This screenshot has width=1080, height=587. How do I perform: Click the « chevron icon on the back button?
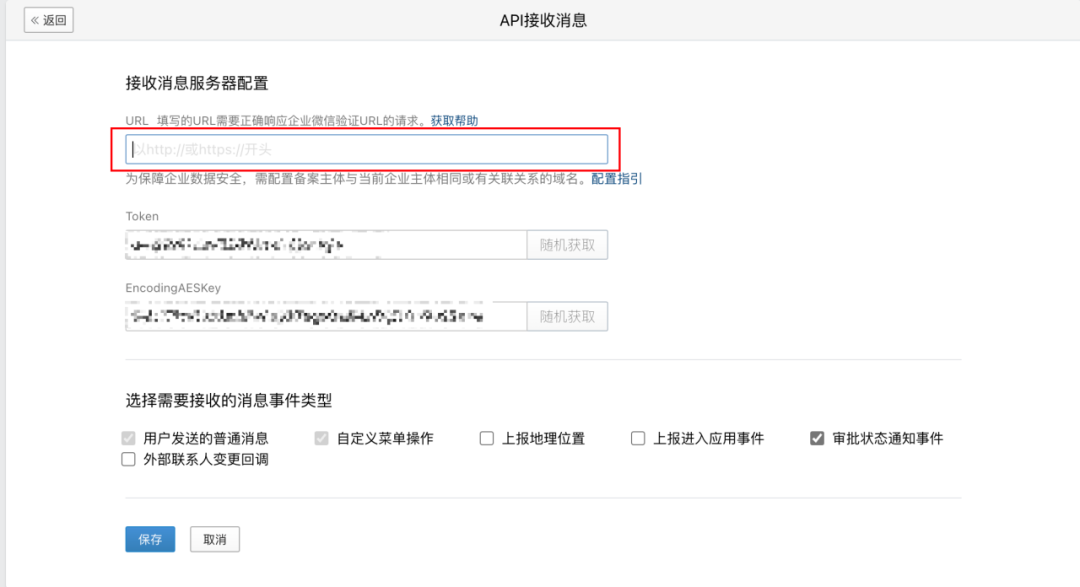(x=35, y=19)
